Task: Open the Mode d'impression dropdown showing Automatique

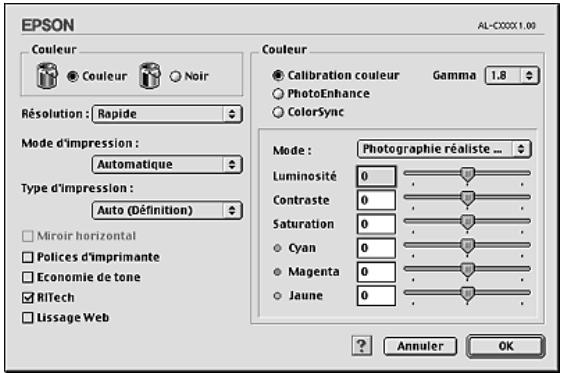Action: click(167, 164)
